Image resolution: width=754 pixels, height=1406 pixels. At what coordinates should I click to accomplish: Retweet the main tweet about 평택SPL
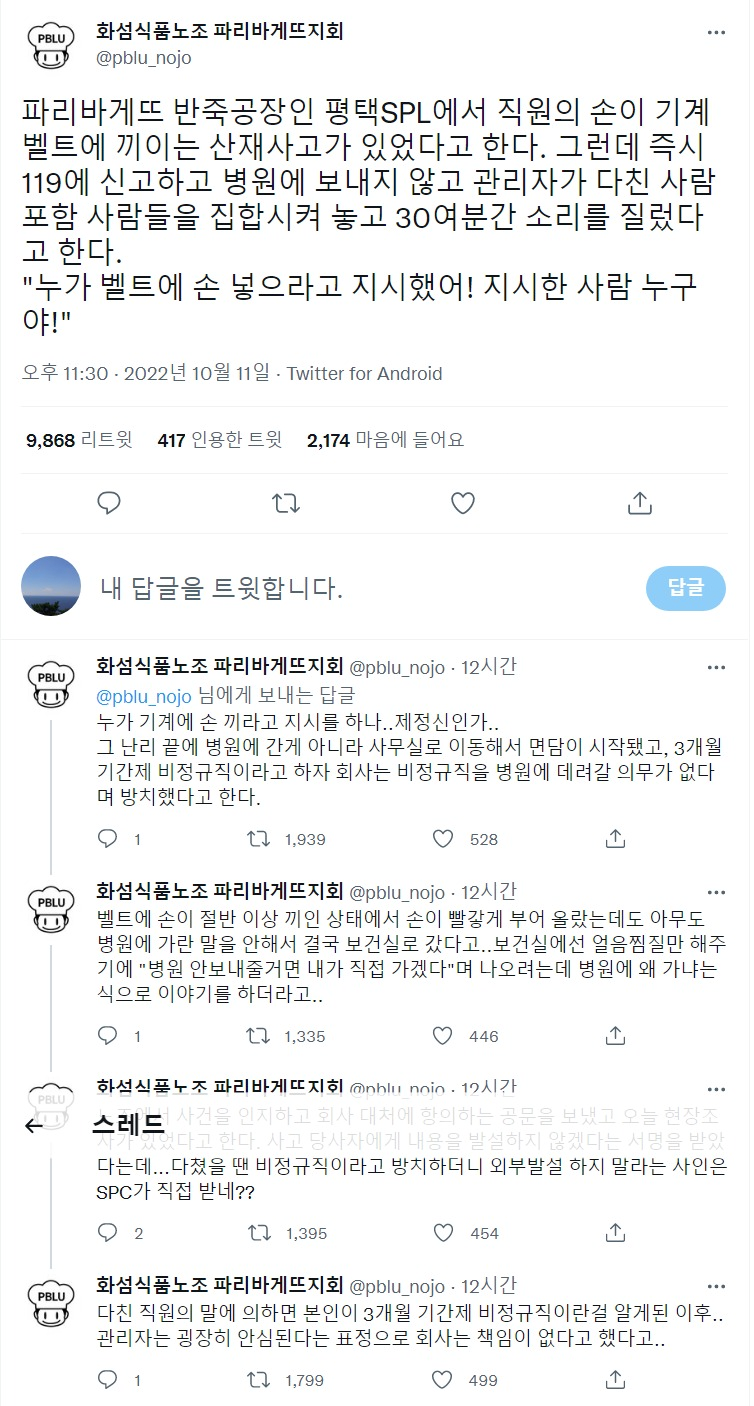point(286,503)
